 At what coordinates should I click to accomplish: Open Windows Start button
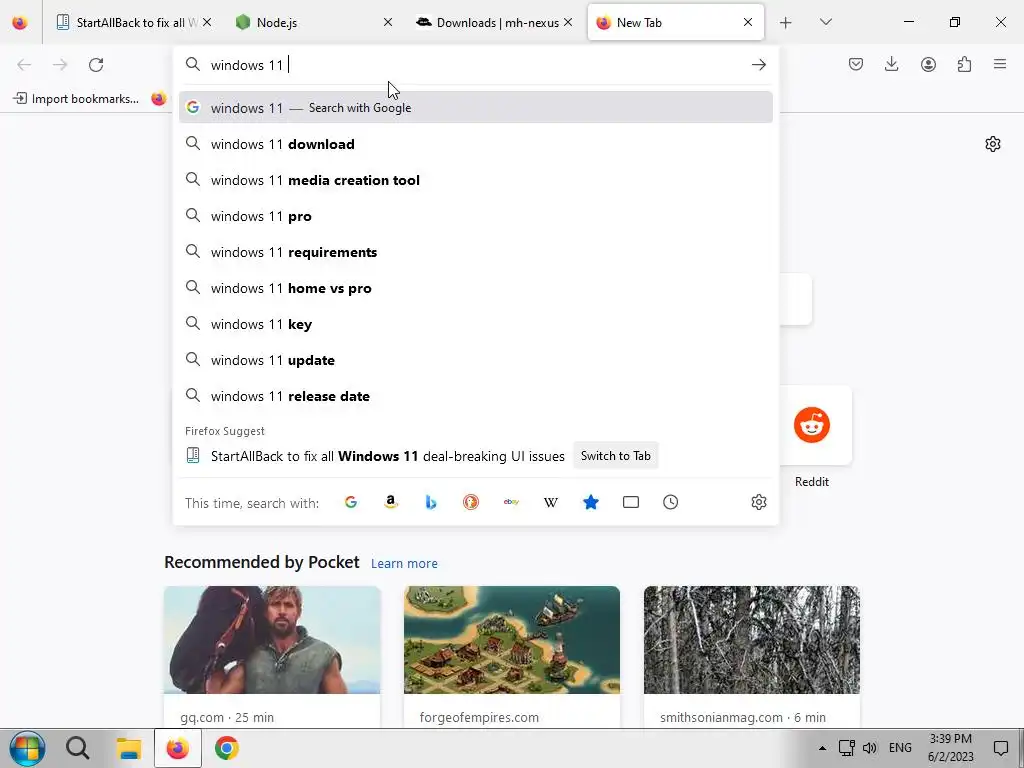point(27,748)
